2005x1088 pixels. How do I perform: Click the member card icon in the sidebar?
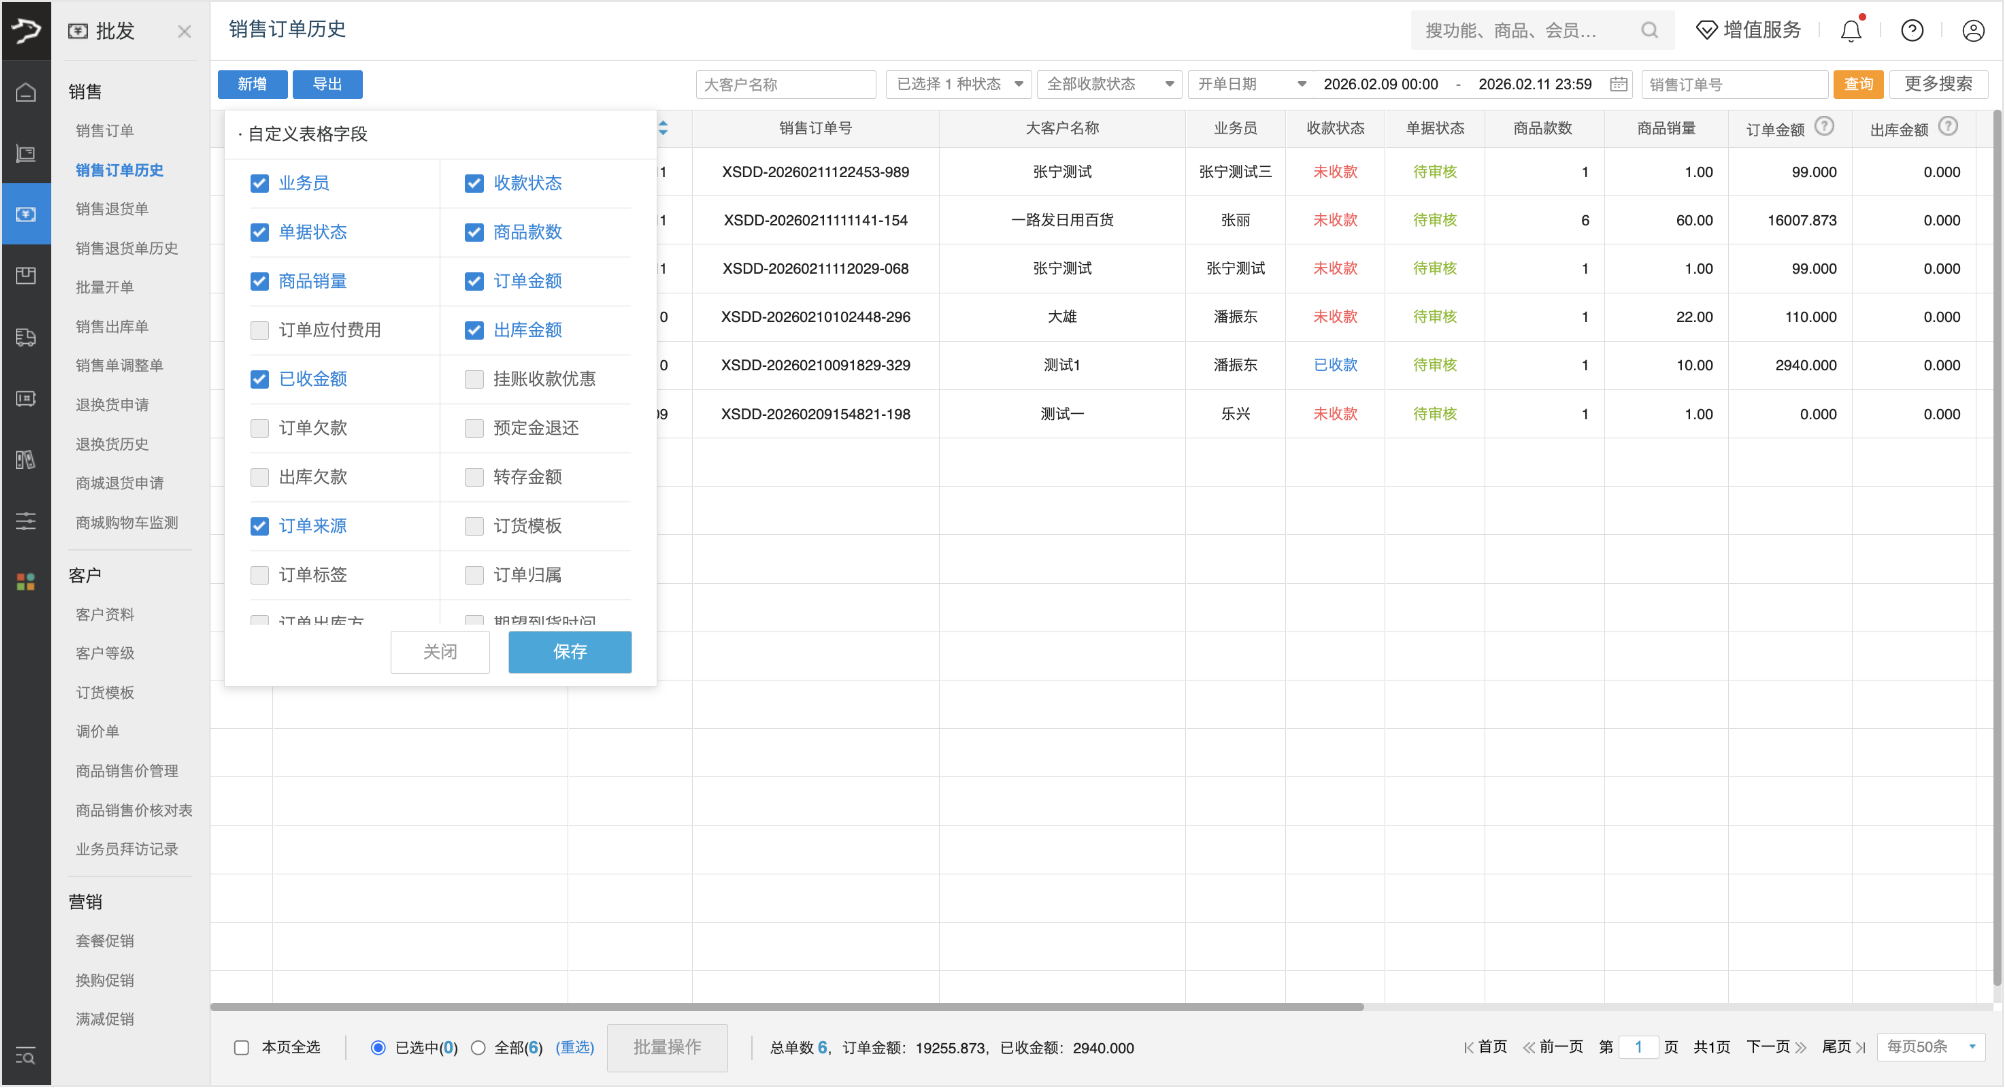tap(26, 399)
